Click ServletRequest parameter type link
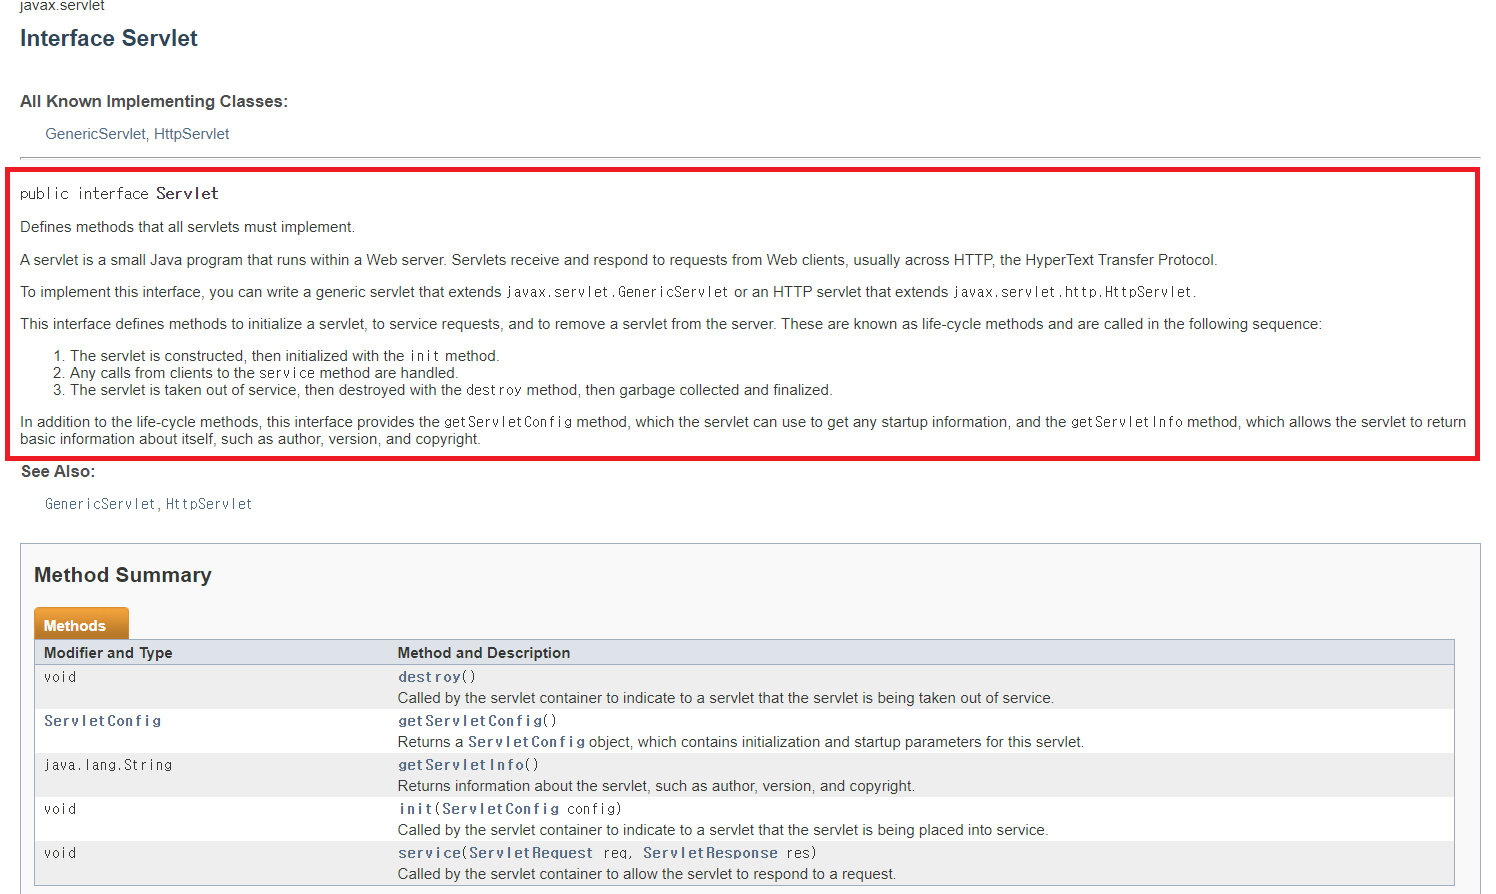 tap(531, 853)
